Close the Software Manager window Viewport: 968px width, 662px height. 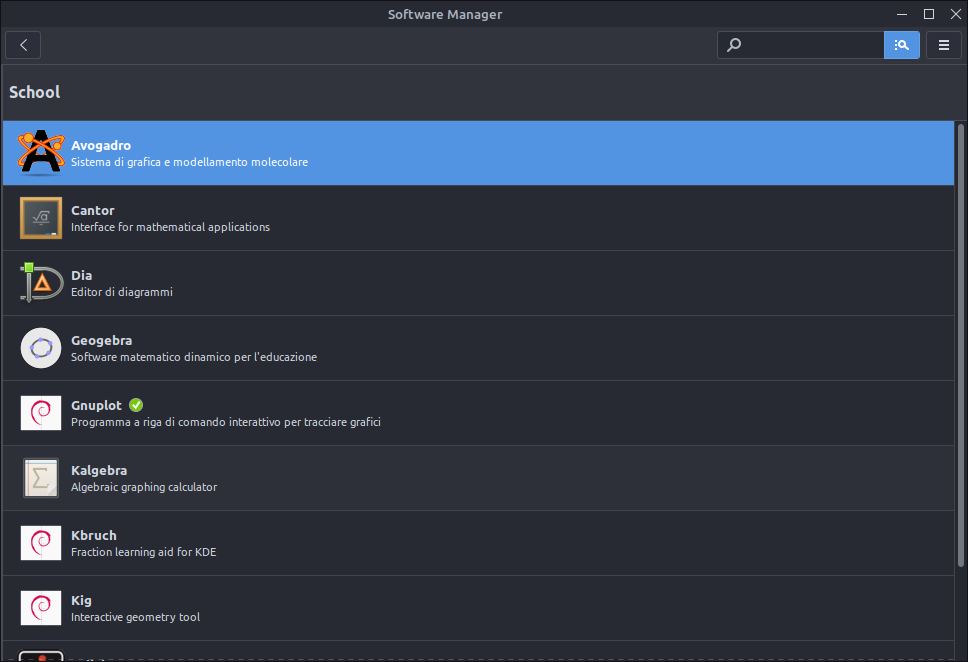coord(956,14)
